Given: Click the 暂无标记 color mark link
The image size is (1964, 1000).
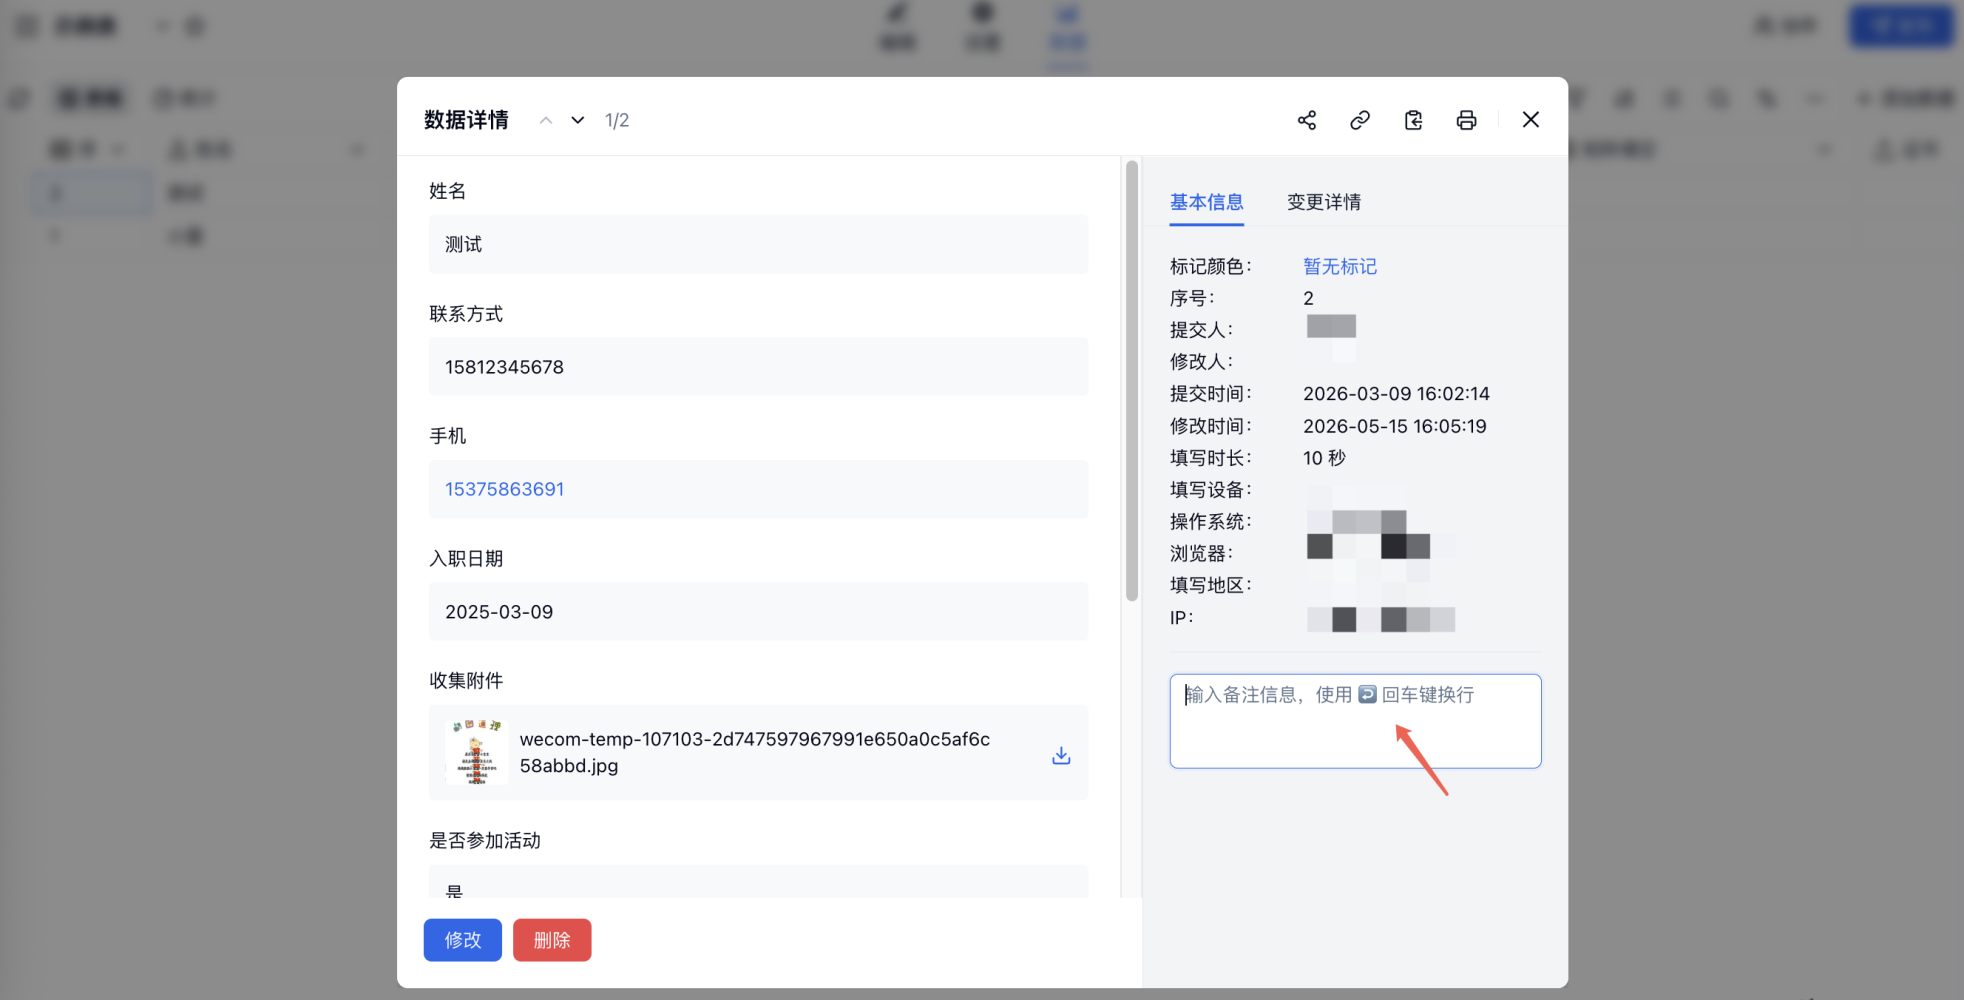Looking at the screenshot, I should coord(1340,266).
